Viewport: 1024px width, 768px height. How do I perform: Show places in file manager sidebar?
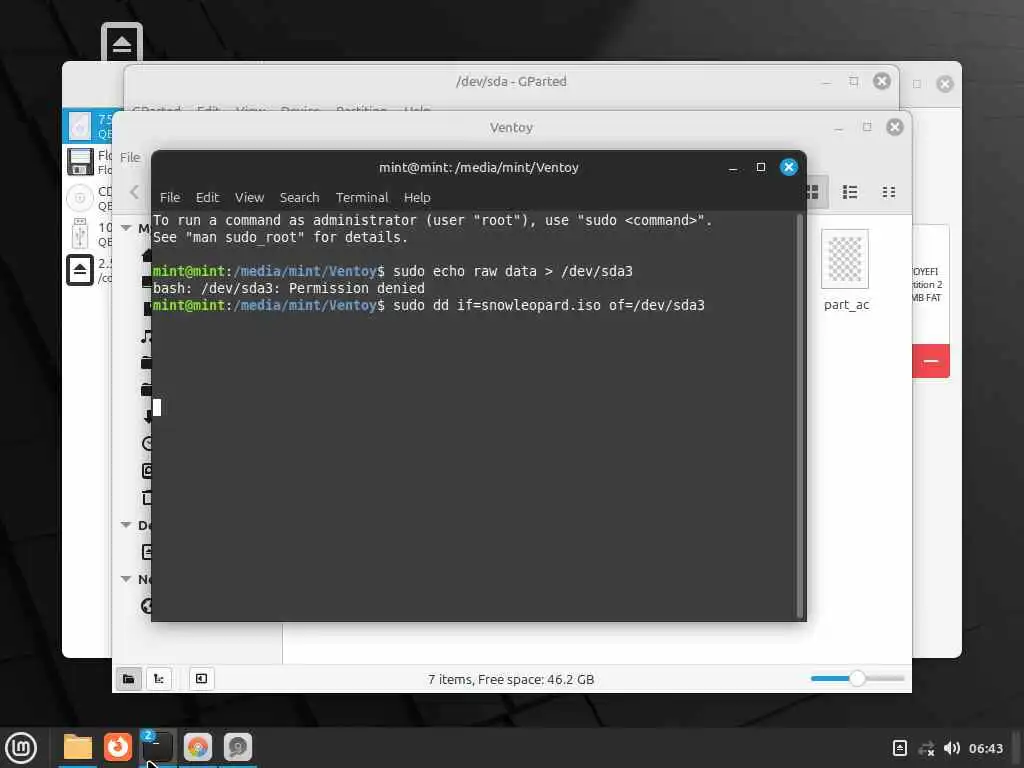(x=129, y=679)
